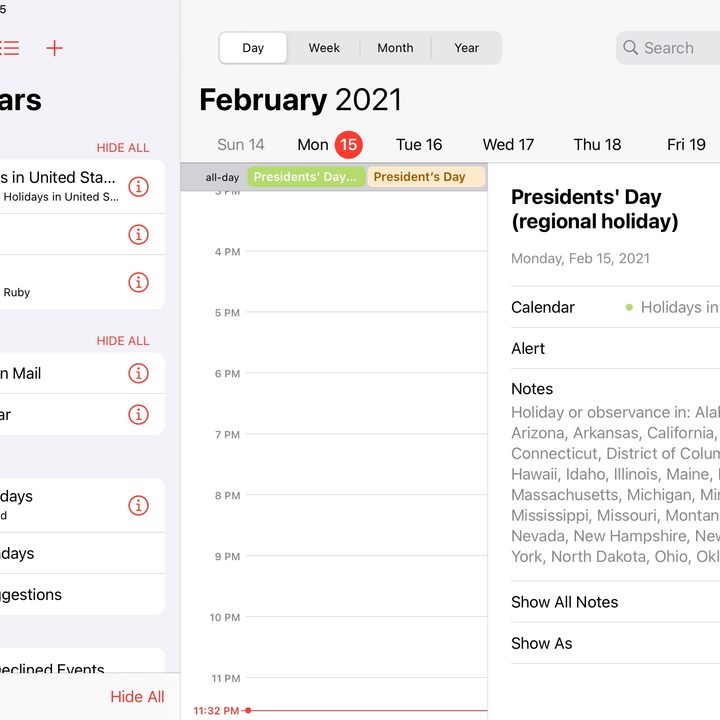Switch to Month view tab
Screen dimensions: 720x720
coord(395,48)
